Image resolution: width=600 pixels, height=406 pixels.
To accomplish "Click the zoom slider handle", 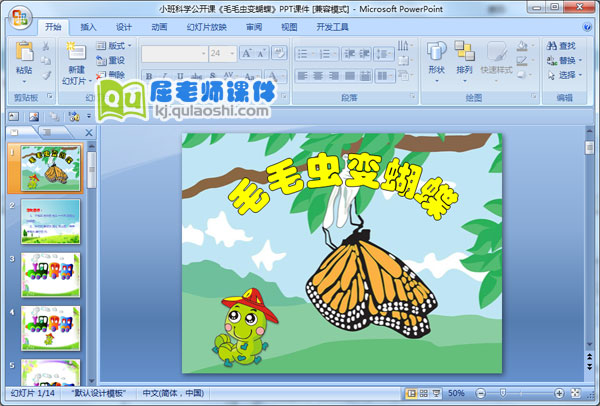I will tap(503, 393).
